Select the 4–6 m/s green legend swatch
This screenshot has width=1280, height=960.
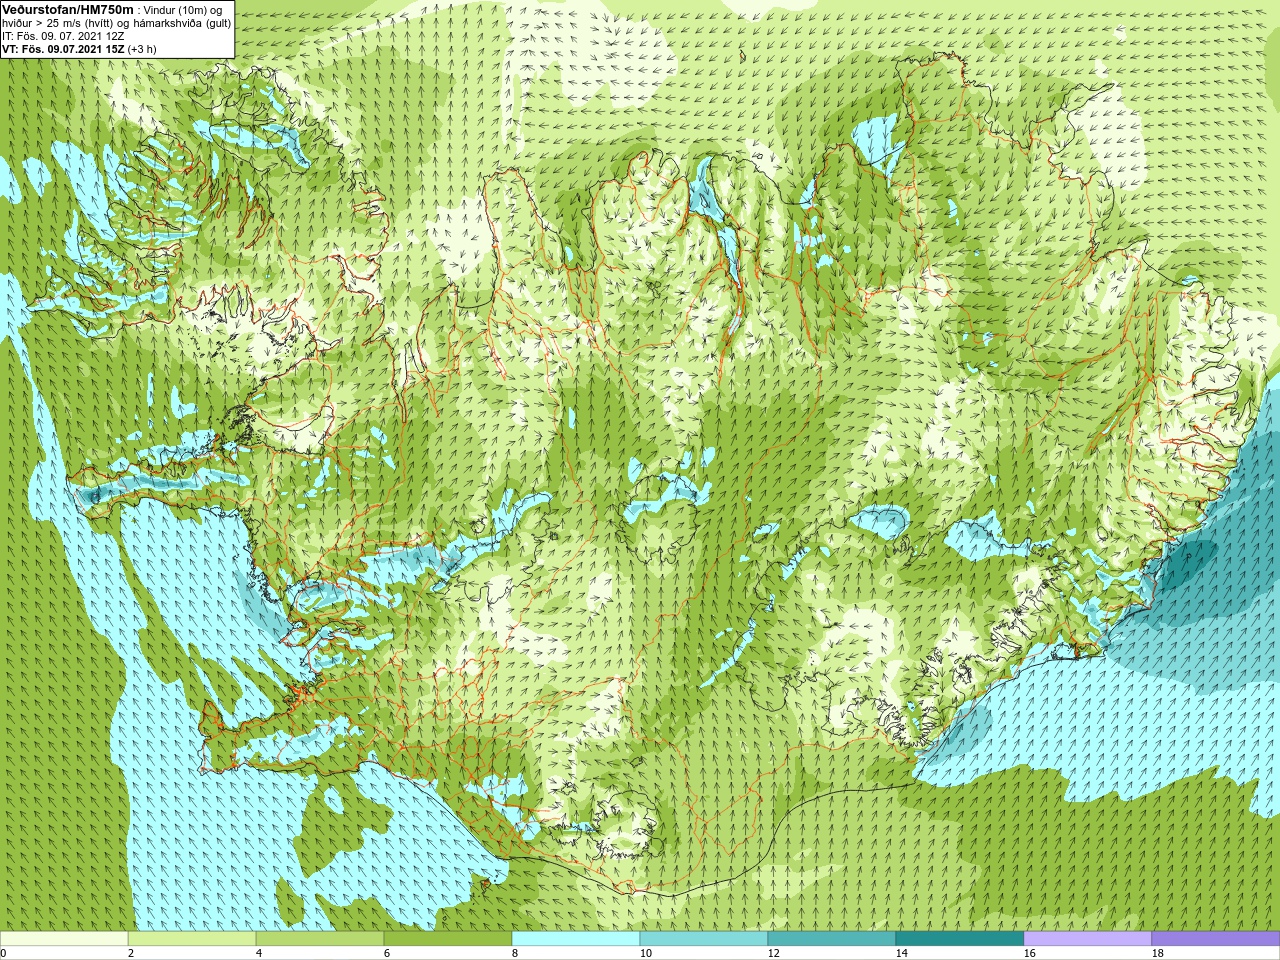[x=320, y=939]
